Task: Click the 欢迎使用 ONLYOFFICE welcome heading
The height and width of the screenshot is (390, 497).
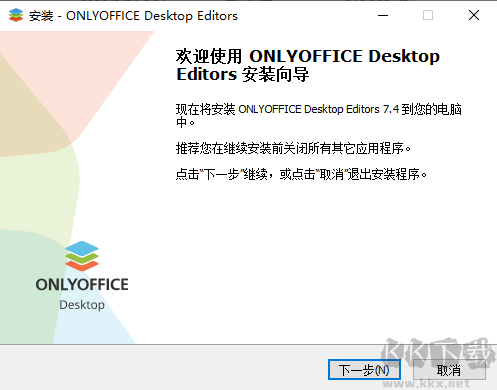Action: (308, 65)
